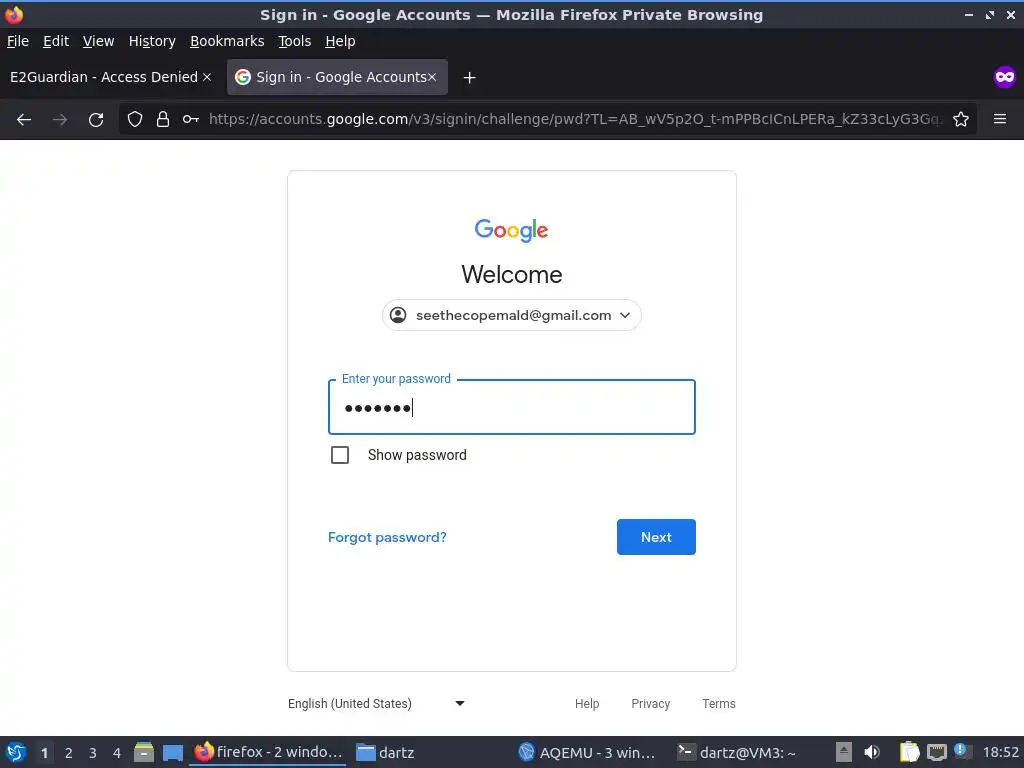Screen dimensions: 1024x768
Task: Click the Google logo
Action: coord(511,230)
